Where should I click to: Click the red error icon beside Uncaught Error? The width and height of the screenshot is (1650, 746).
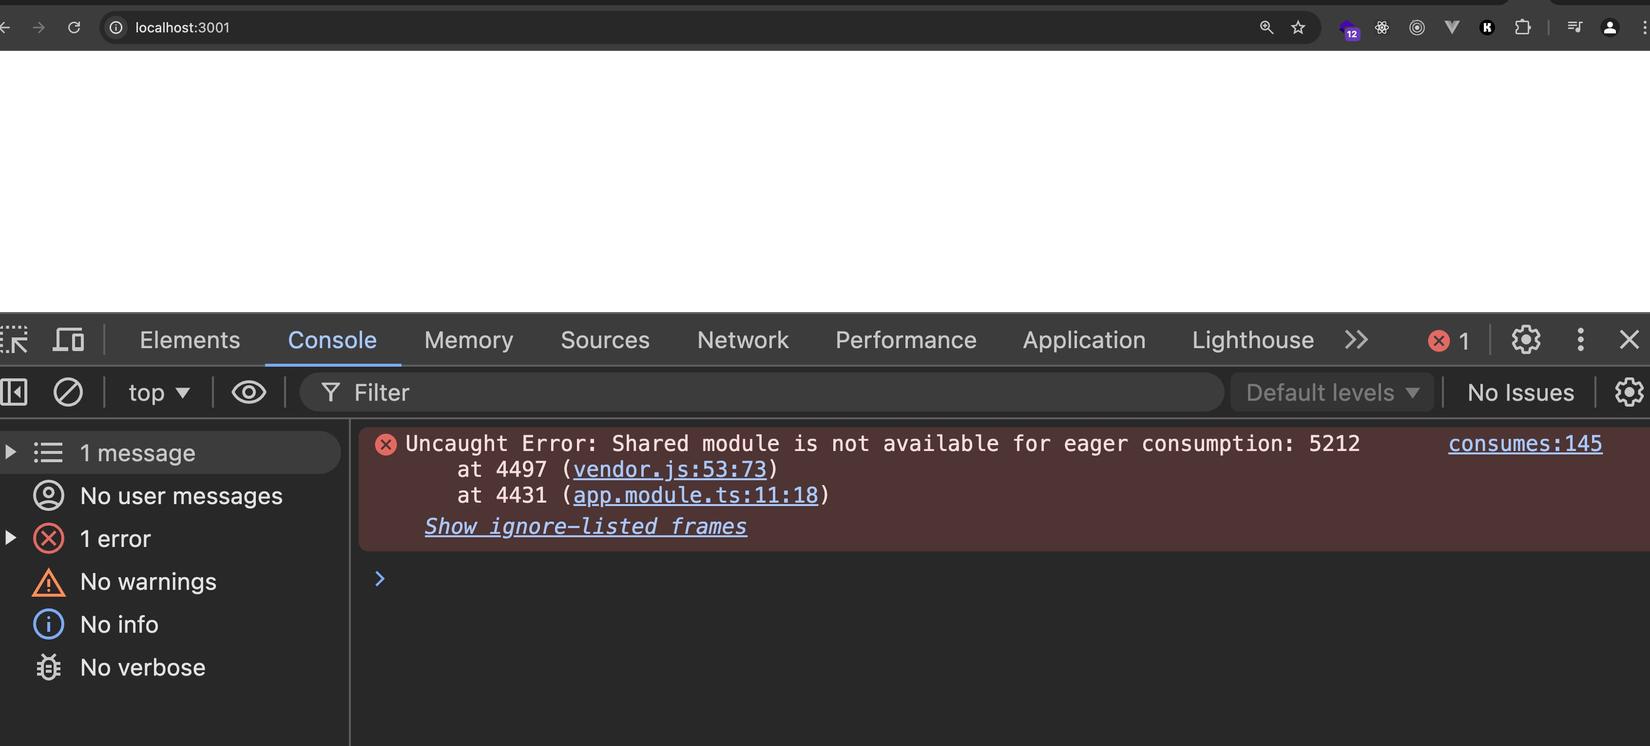coord(386,444)
